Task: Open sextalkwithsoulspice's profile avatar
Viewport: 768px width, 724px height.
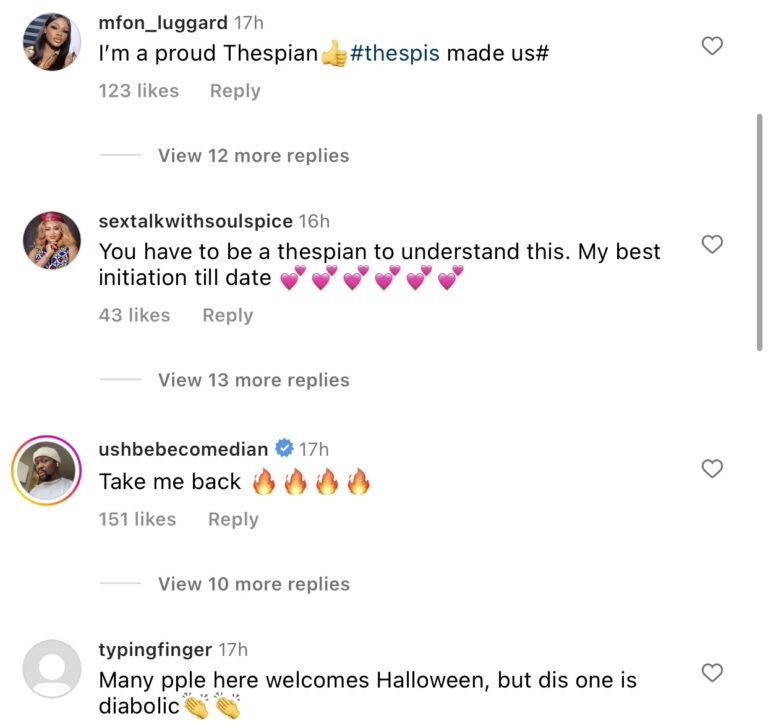Action: (x=51, y=241)
